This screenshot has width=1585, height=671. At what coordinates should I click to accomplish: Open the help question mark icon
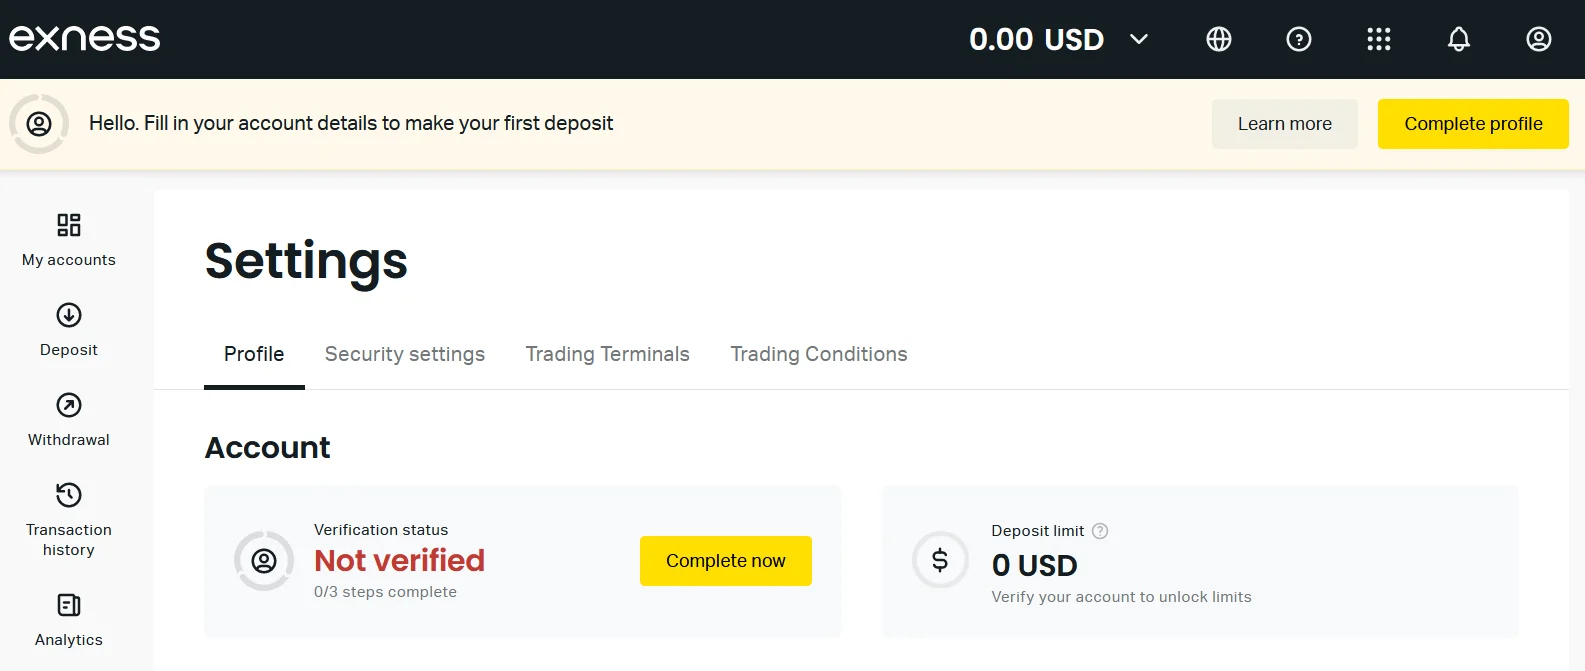1299,39
